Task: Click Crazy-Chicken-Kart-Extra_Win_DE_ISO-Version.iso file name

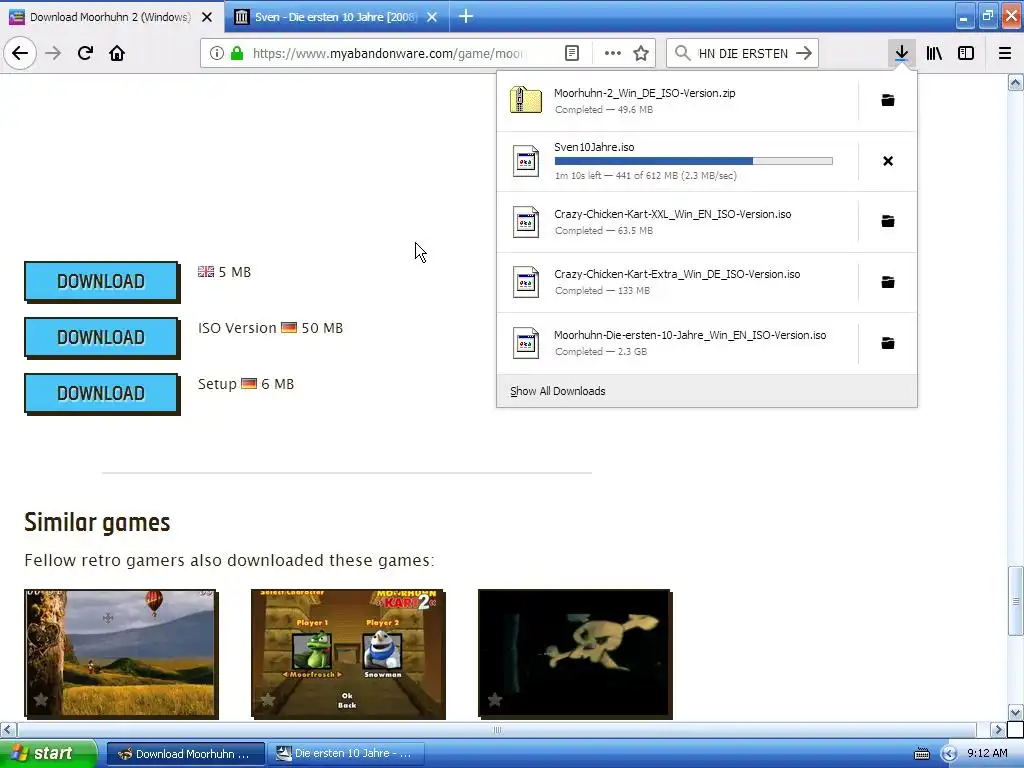Action: point(677,274)
